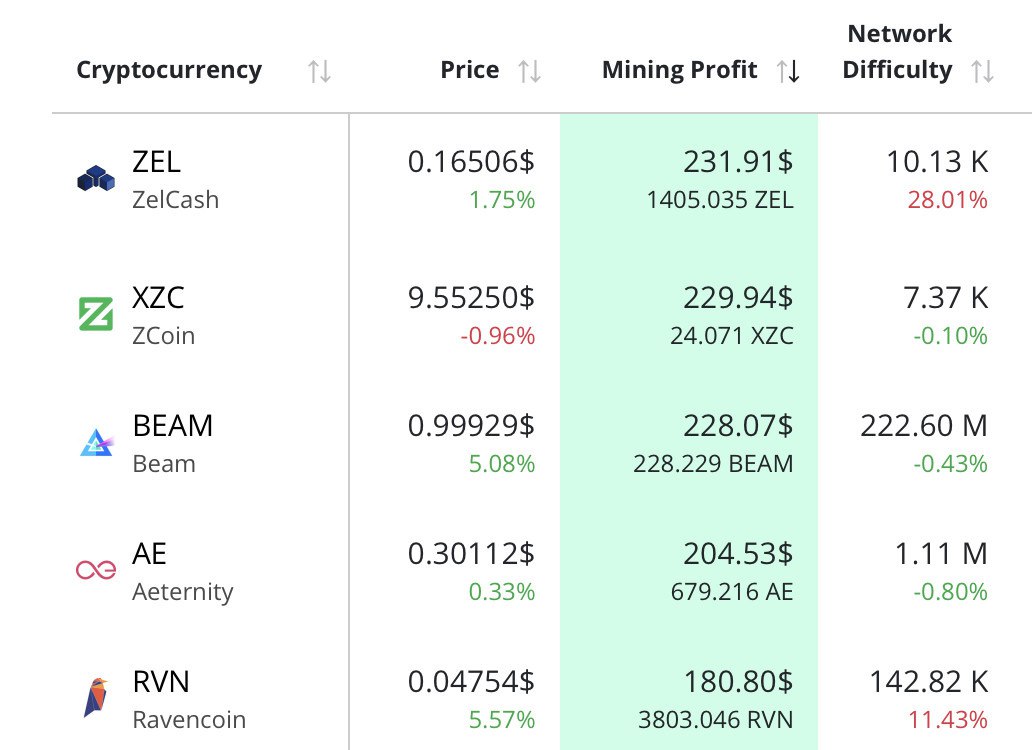The height and width of the screenshot is (750, 1032).
Task: Click the Mining Profit column header
Action: pos(680,71)
